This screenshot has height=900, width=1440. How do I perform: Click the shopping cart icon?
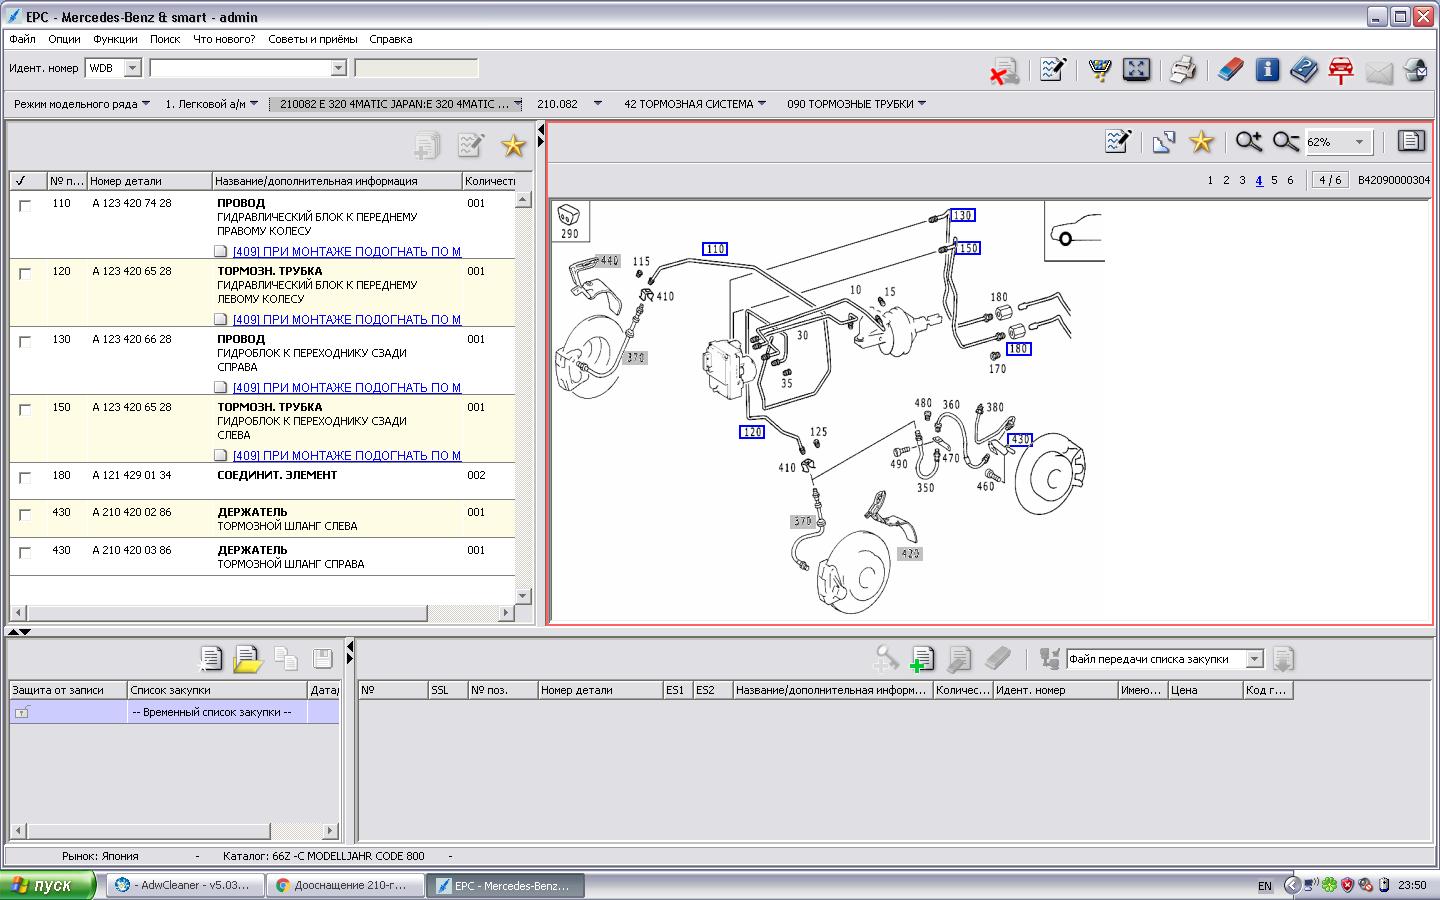click(1099, 70)
